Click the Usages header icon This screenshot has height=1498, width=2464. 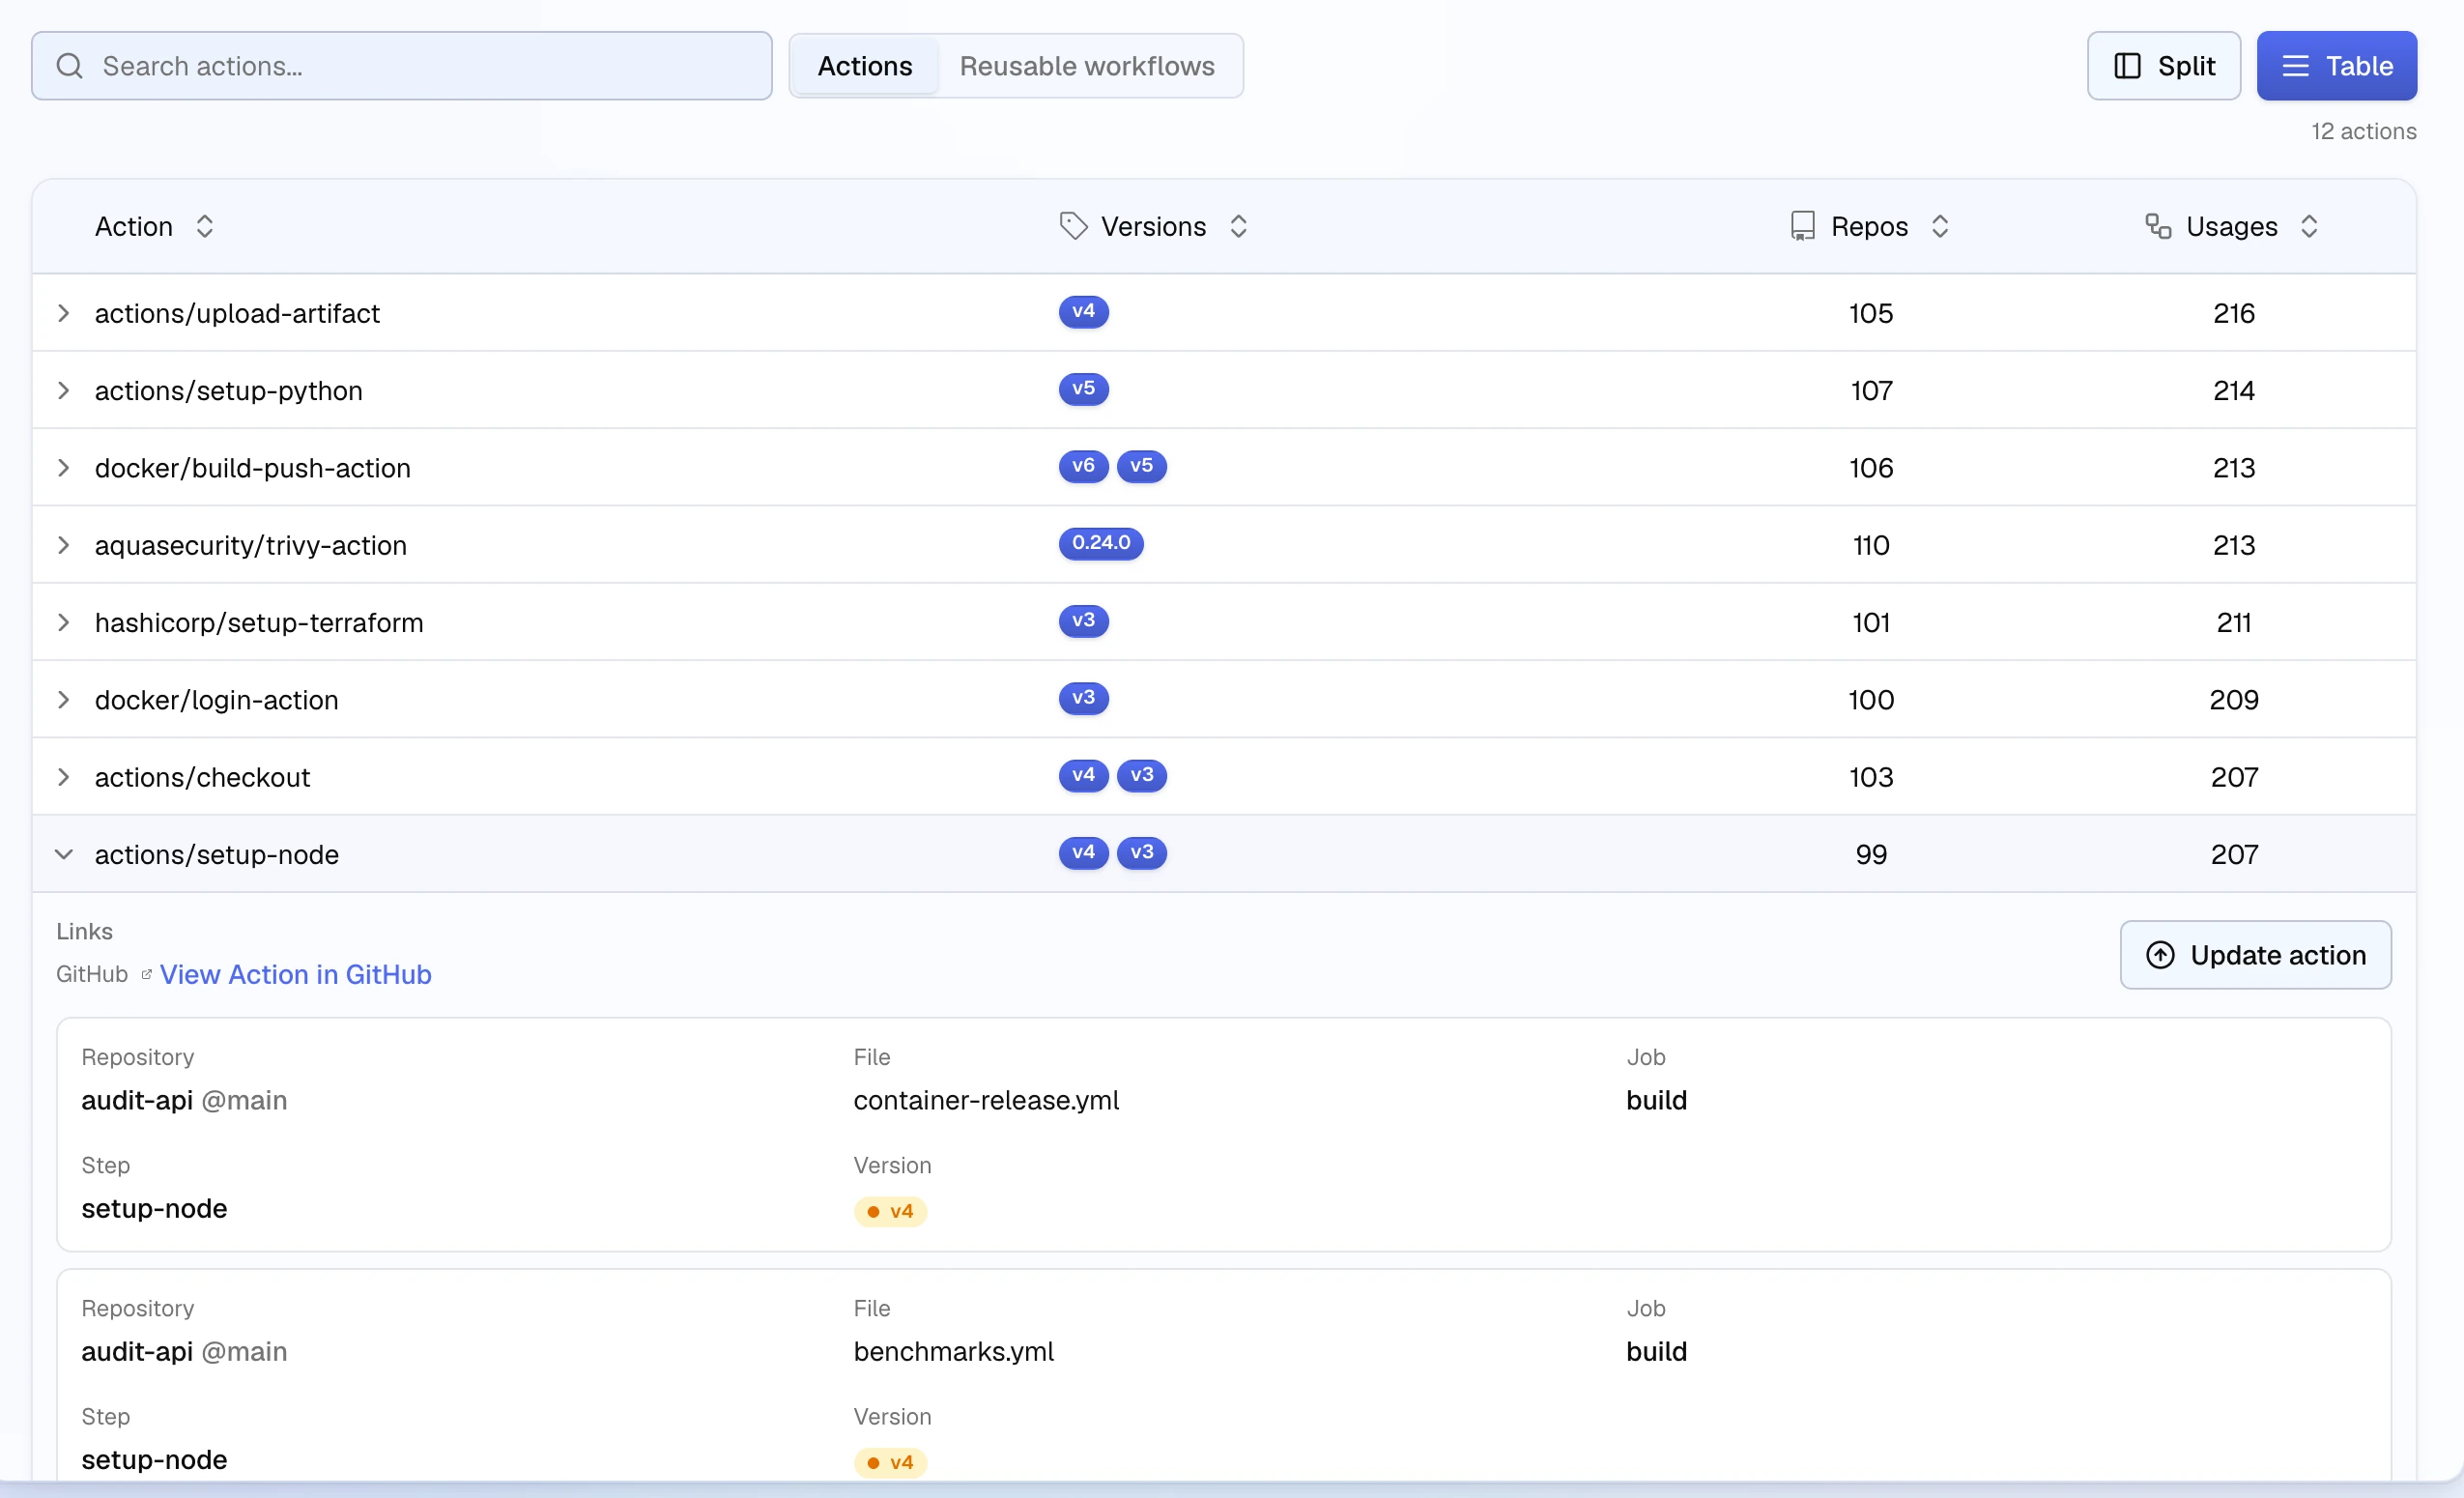tap(2158, 226)
